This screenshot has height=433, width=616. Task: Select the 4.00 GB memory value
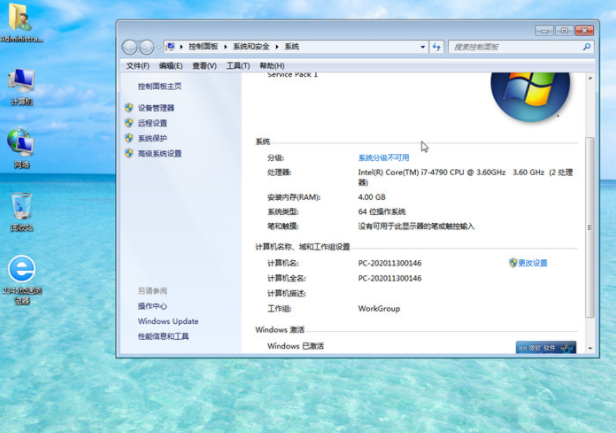372,197
